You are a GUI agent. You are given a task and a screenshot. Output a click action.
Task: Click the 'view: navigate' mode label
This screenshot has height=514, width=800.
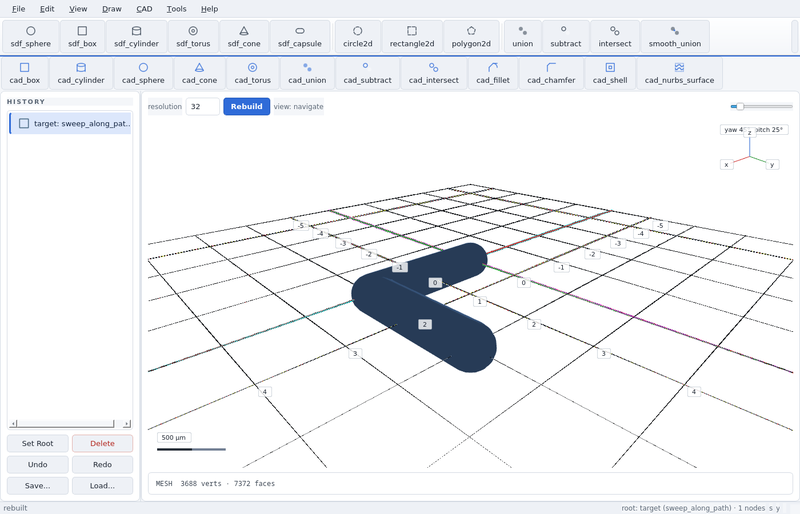[298, 106]
